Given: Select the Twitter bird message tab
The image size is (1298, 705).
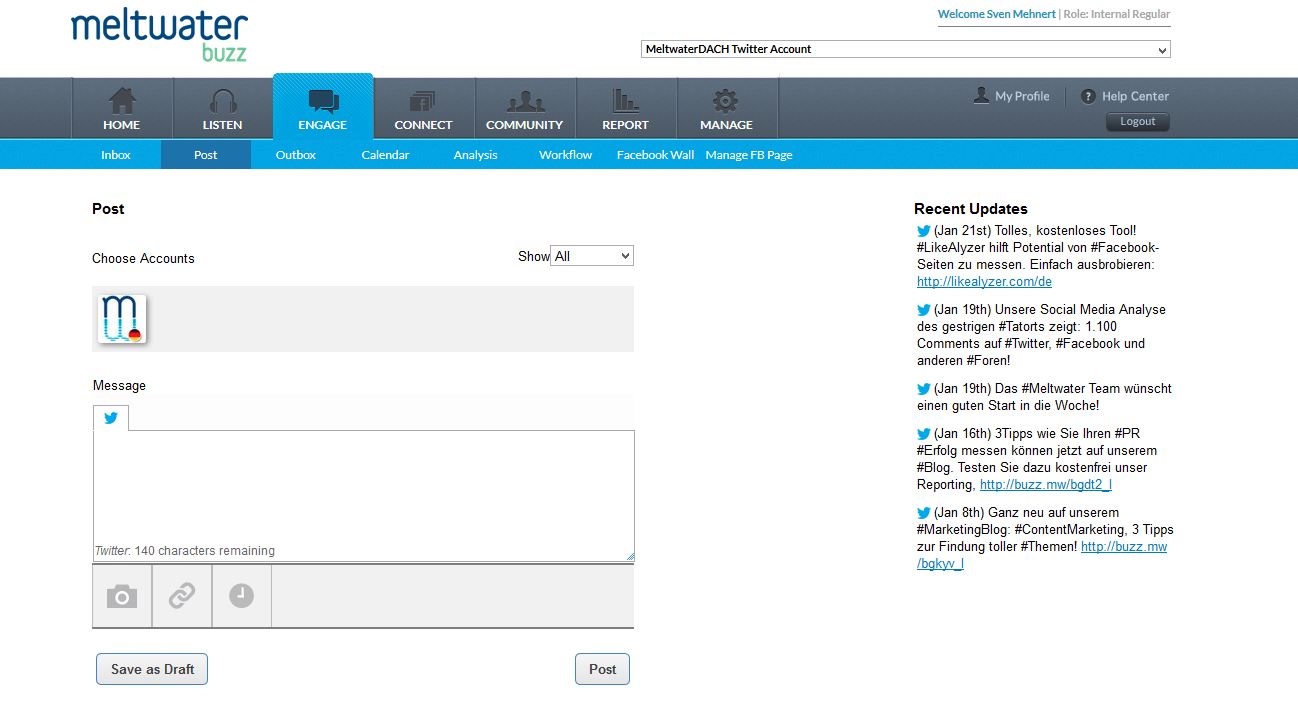Looking at the screenshot, I should pyautogui.click(x=111, y=418).
